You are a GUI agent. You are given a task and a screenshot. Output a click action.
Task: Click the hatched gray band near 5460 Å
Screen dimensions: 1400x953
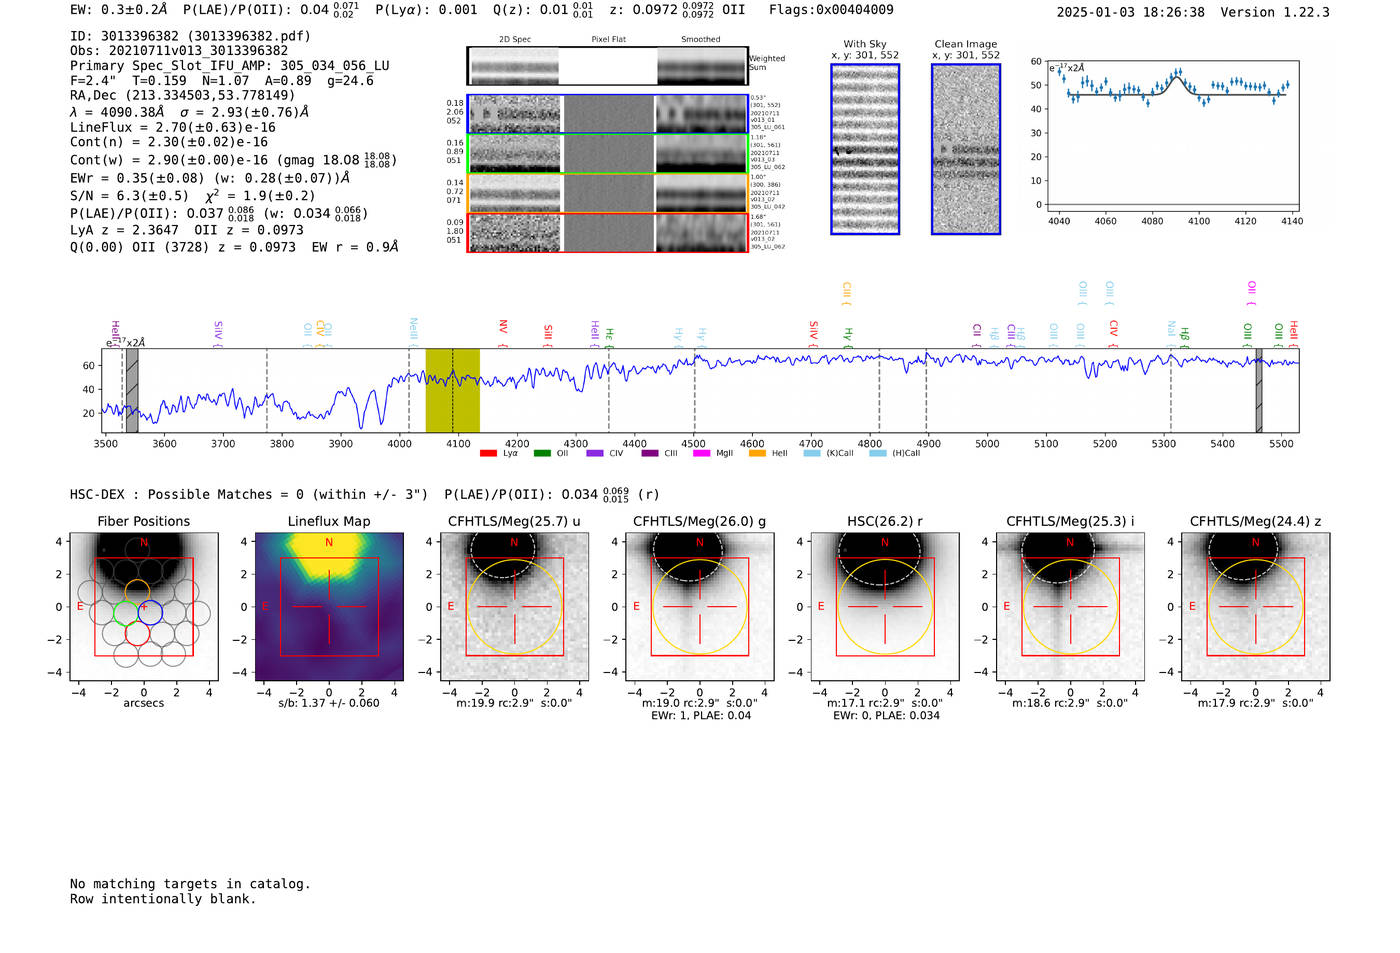click(x=1259, y=390)
